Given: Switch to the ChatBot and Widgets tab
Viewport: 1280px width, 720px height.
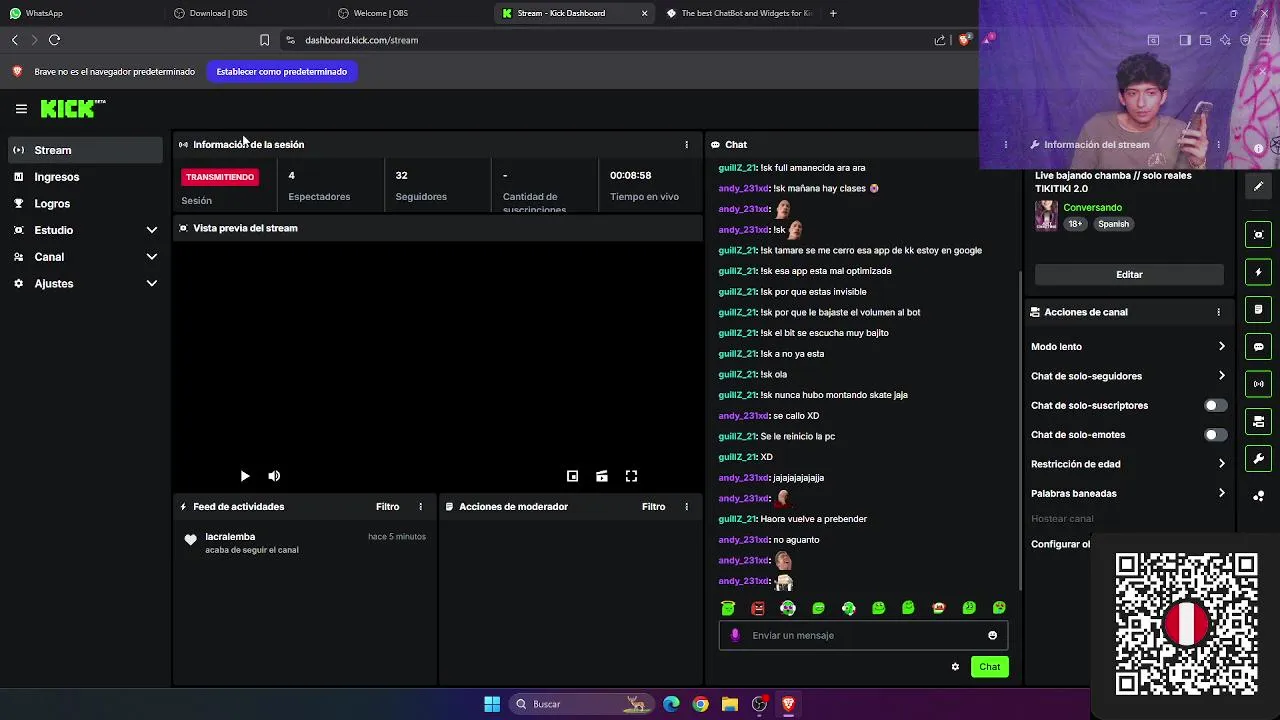Looking at the screenshot, I should click(x=738, y=13).
